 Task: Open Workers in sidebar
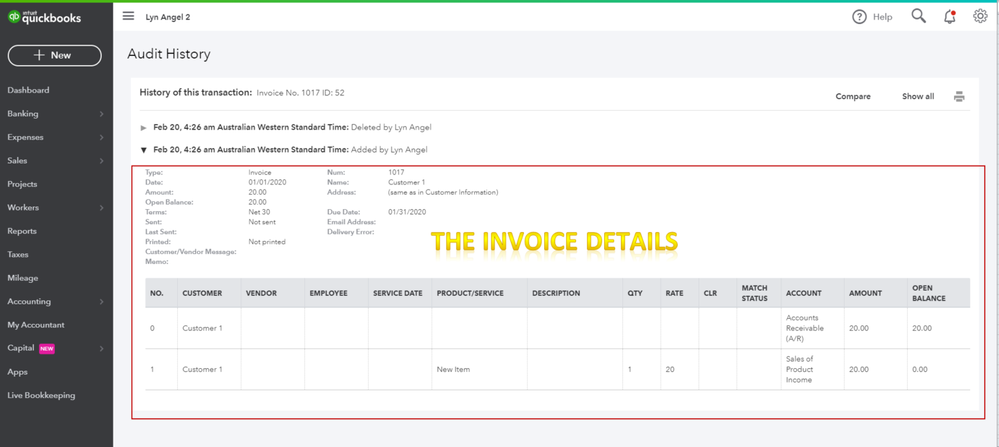[23, 208]
